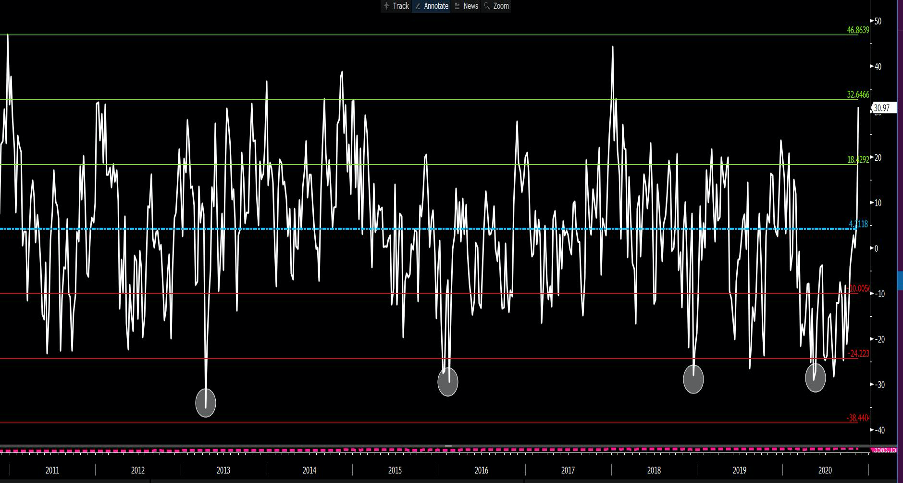
Task: Select the red -24.223 level label
Action: click(x=858, y=353)
